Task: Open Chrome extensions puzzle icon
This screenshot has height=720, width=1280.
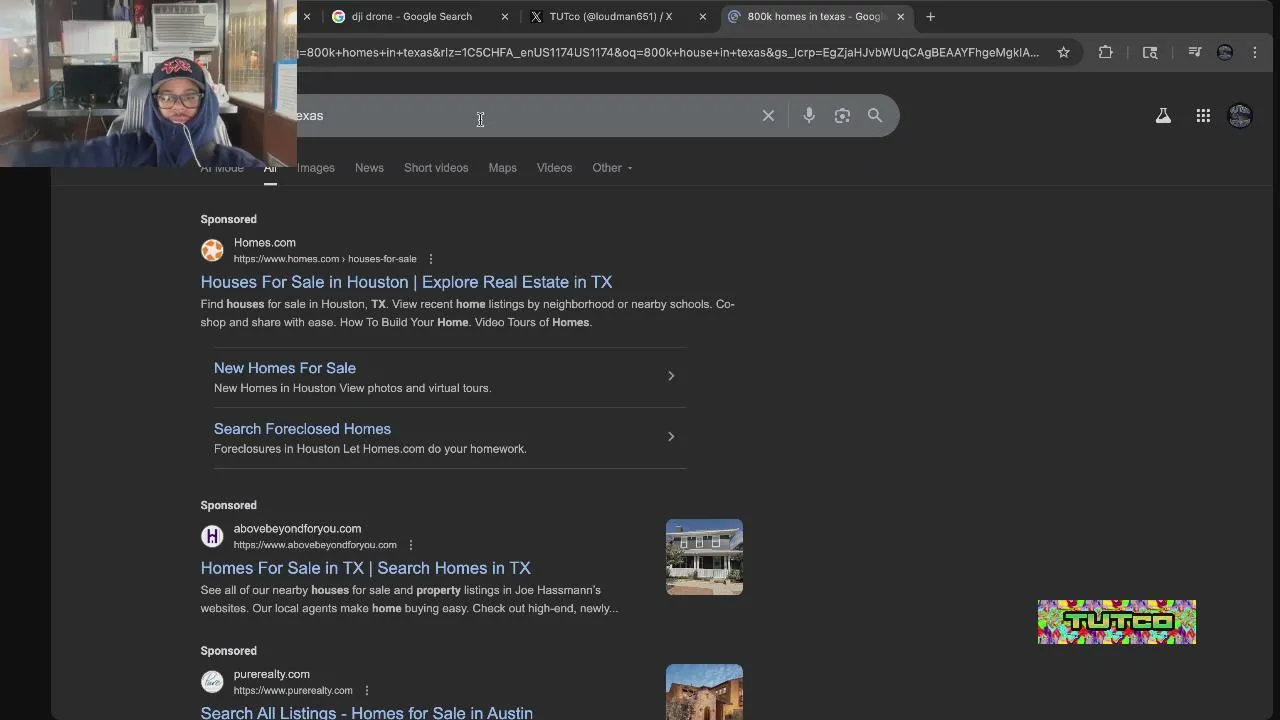Action: click(x=1105, y=52)
